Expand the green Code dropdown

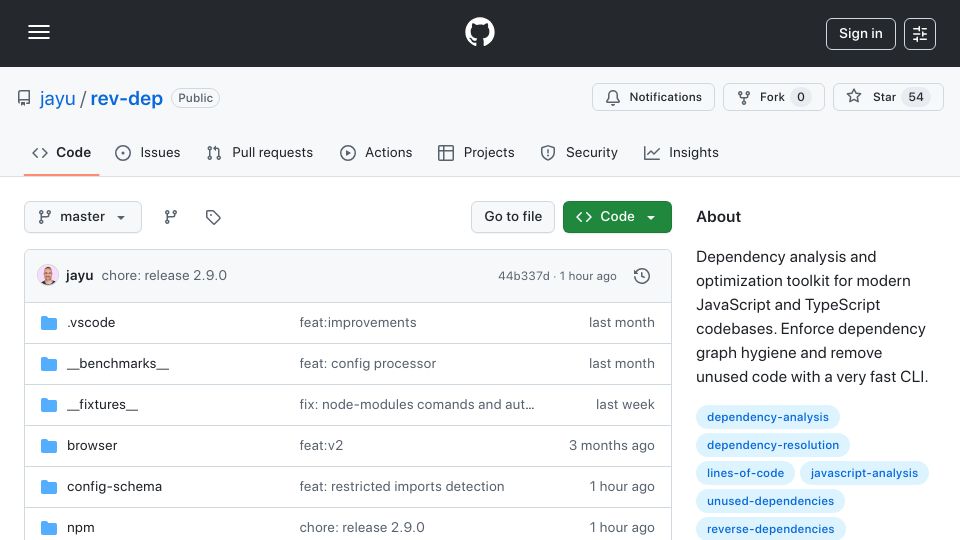(617, 217)
